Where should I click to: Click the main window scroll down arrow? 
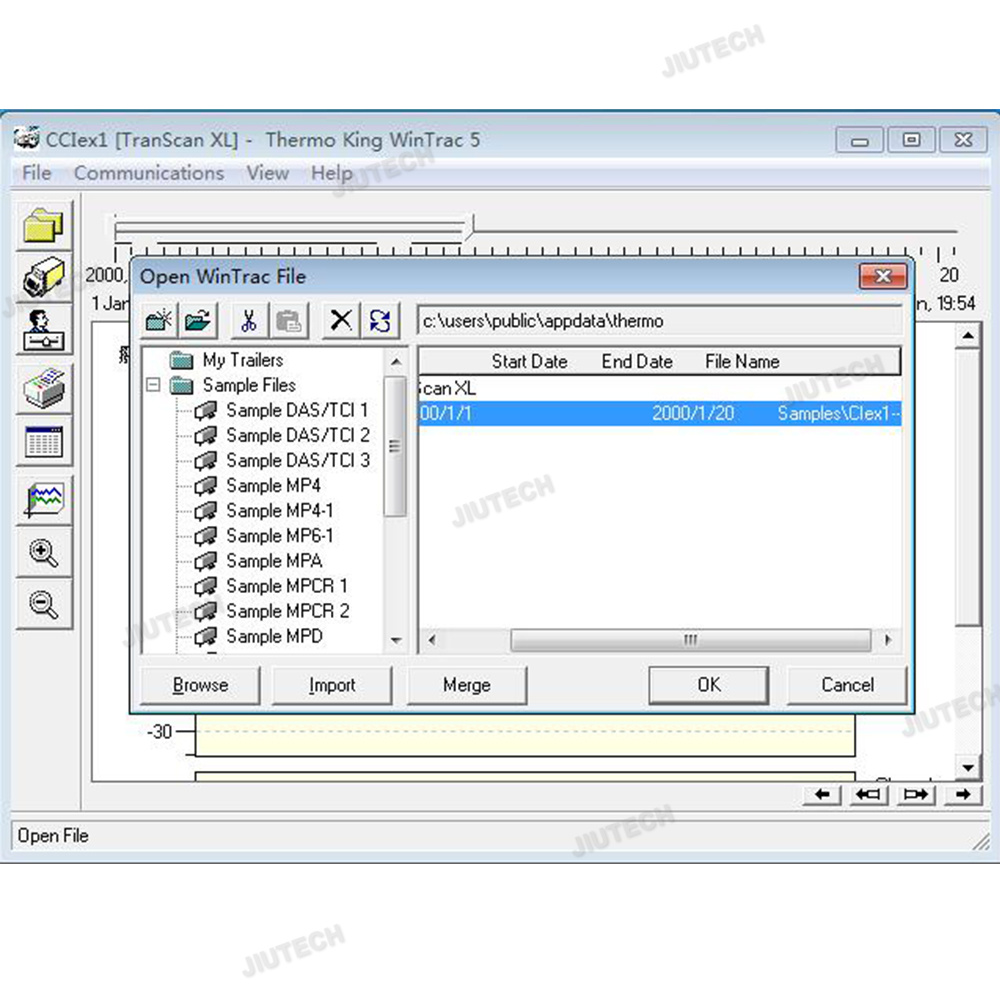click(968, 767)
